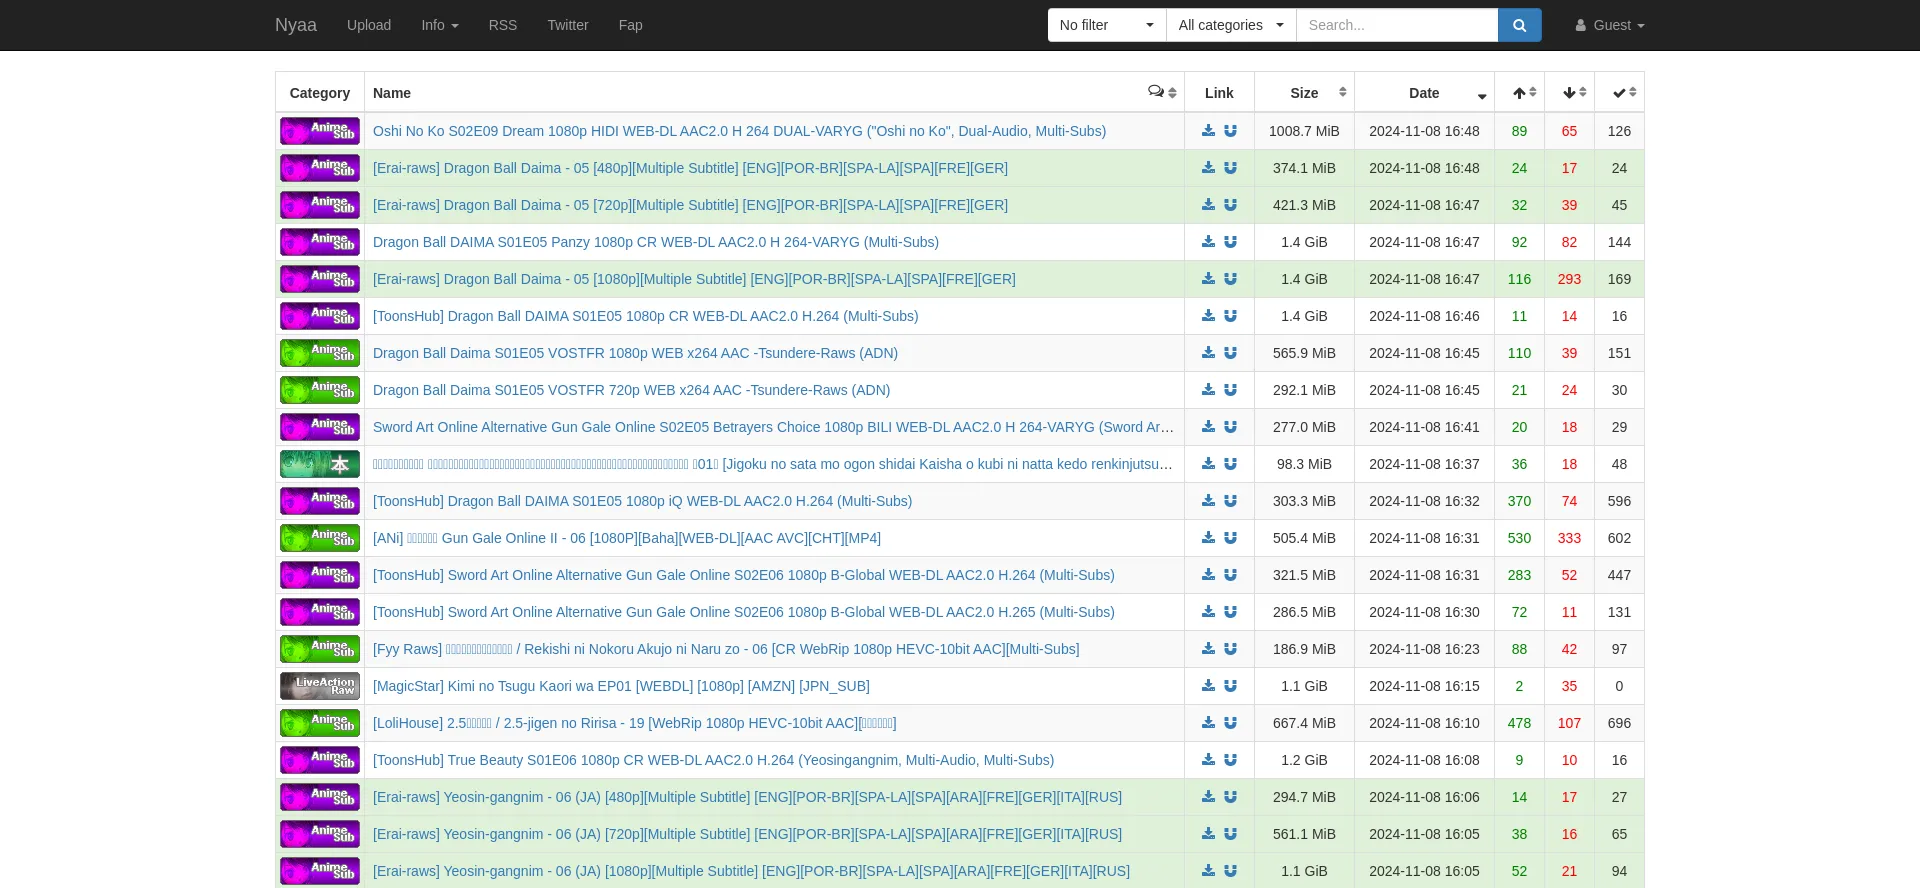This screenshot has height=888, width=1920.
Task: Download torrent for Dragon Ball DAIMA Panzy VARYG
Action: point(1208,242)
